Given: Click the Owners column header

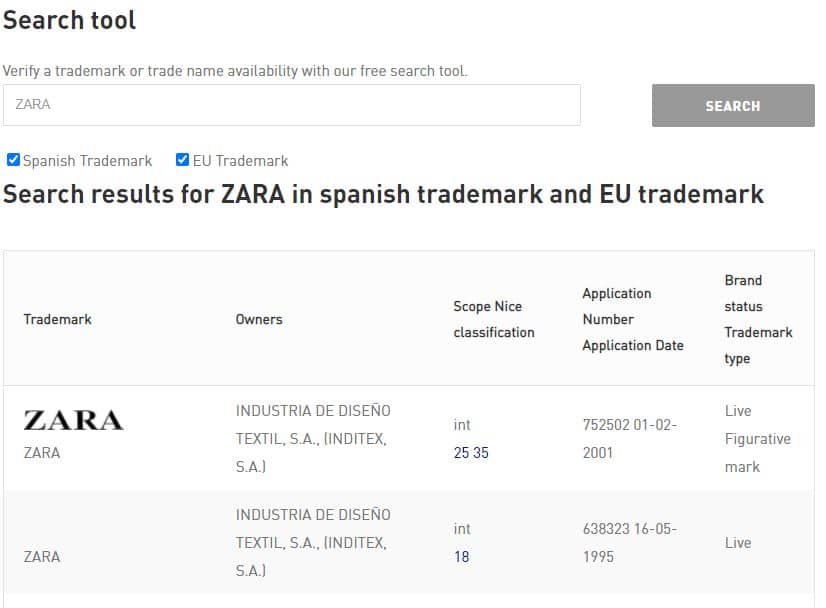Looking at the screenshot, I should pos(259,319).
